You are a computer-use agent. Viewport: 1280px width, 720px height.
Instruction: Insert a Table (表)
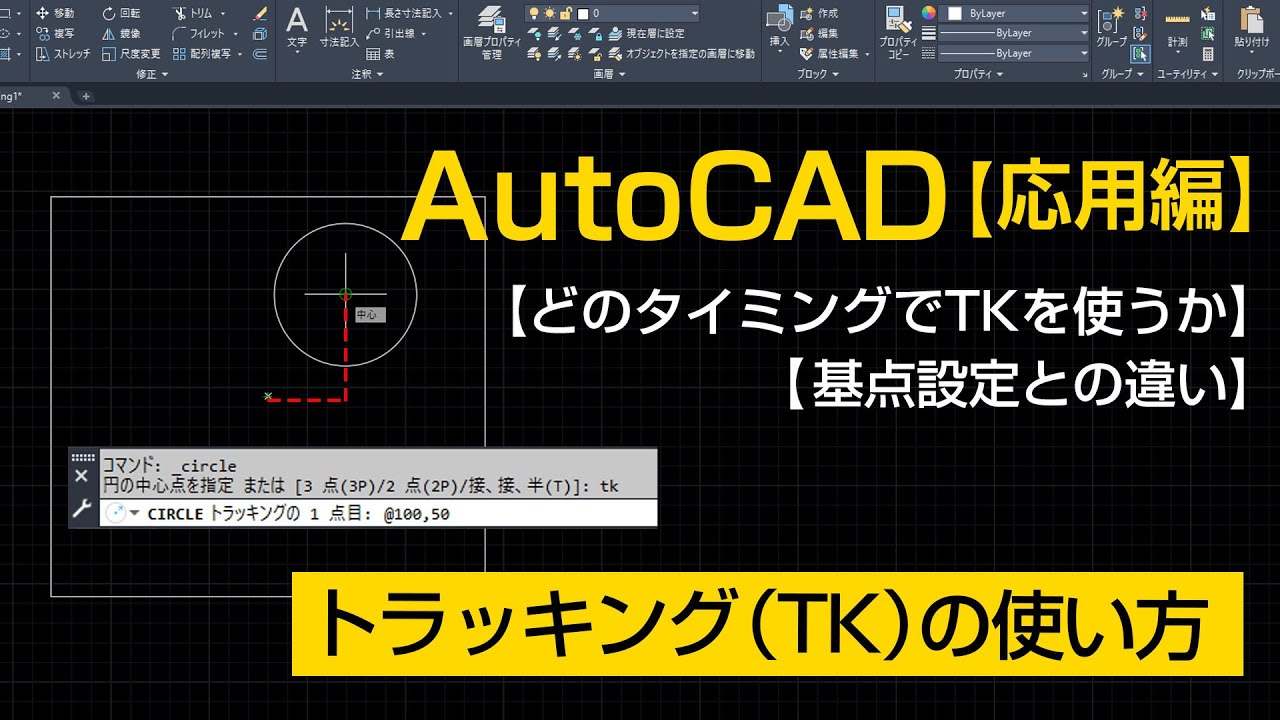tap(380, 53)
